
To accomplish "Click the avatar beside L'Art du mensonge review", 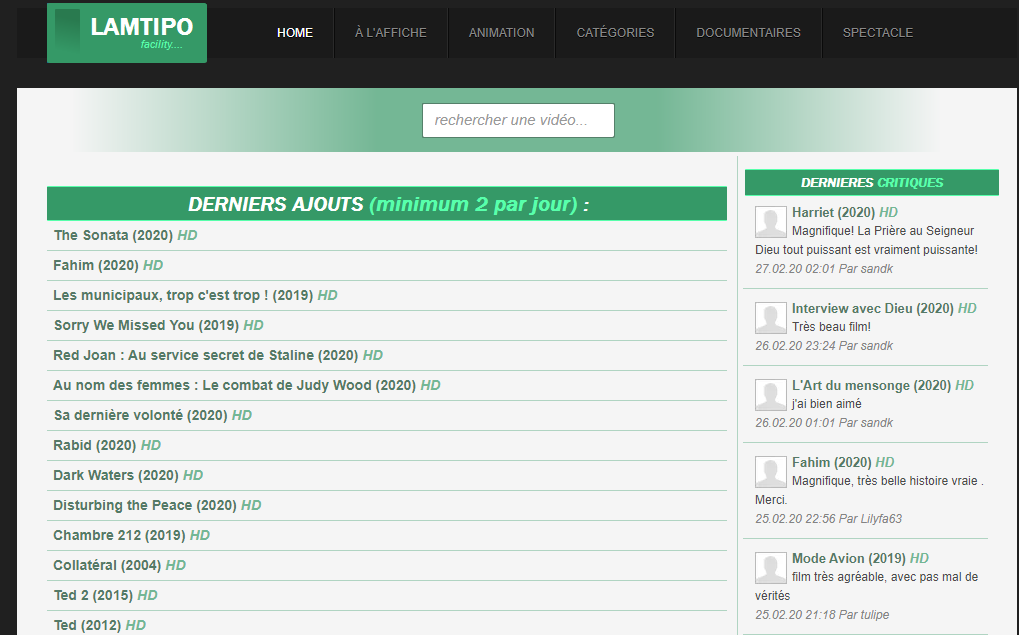I will [770, 395].
